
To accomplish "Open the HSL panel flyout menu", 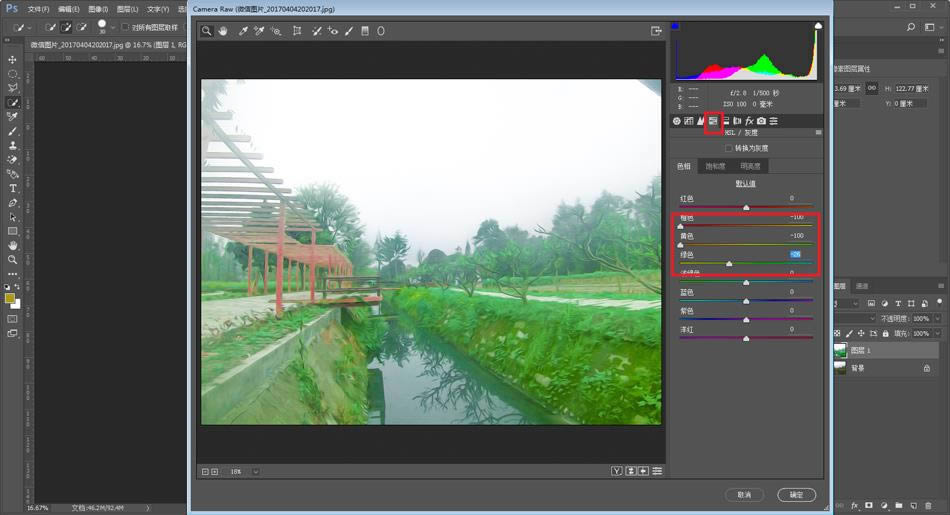I will [818, 132].
